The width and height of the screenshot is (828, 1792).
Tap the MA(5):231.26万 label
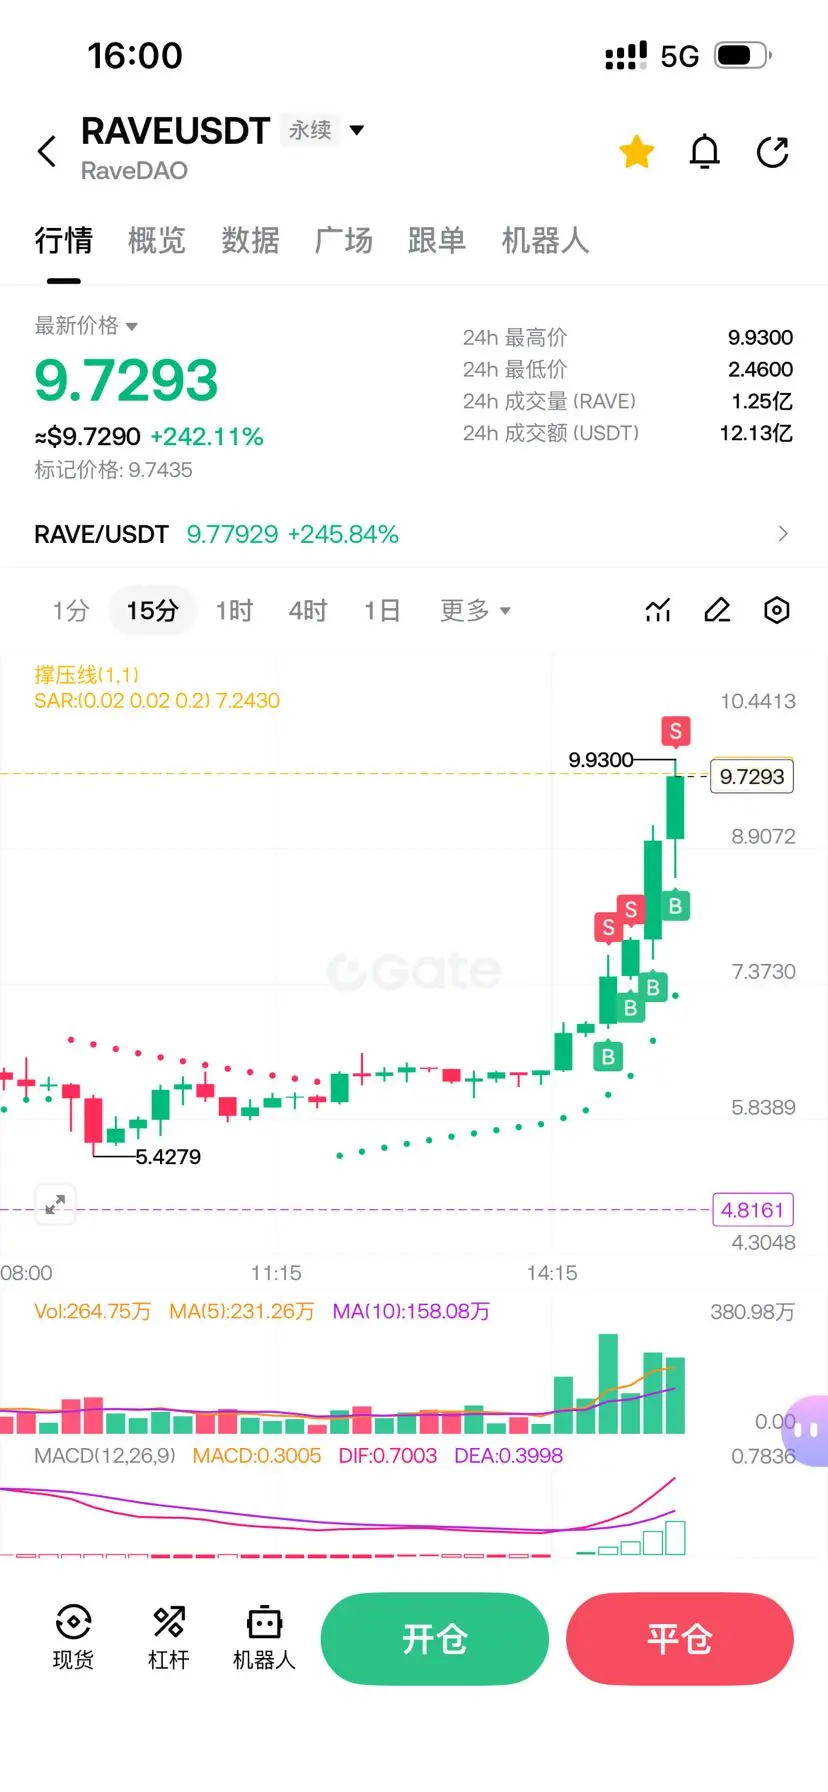(241, 1311)
